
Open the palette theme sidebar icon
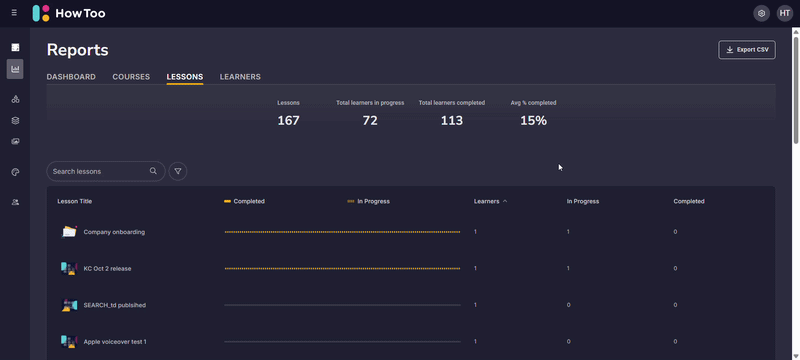click(15, 172)
